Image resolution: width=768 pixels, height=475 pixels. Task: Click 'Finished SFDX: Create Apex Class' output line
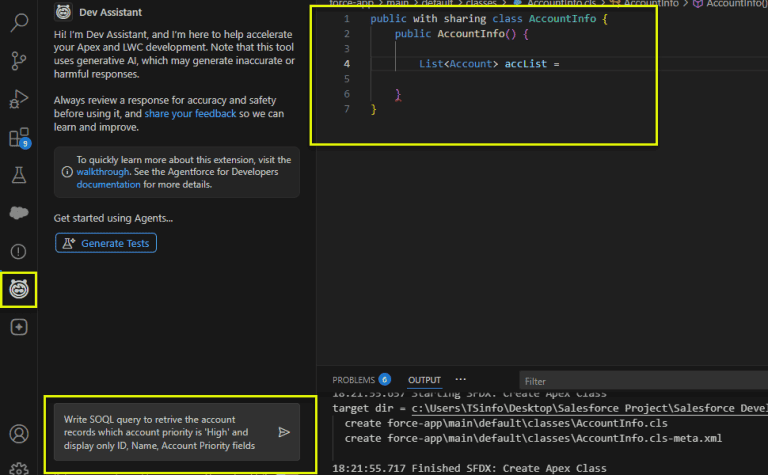(469, 469)
